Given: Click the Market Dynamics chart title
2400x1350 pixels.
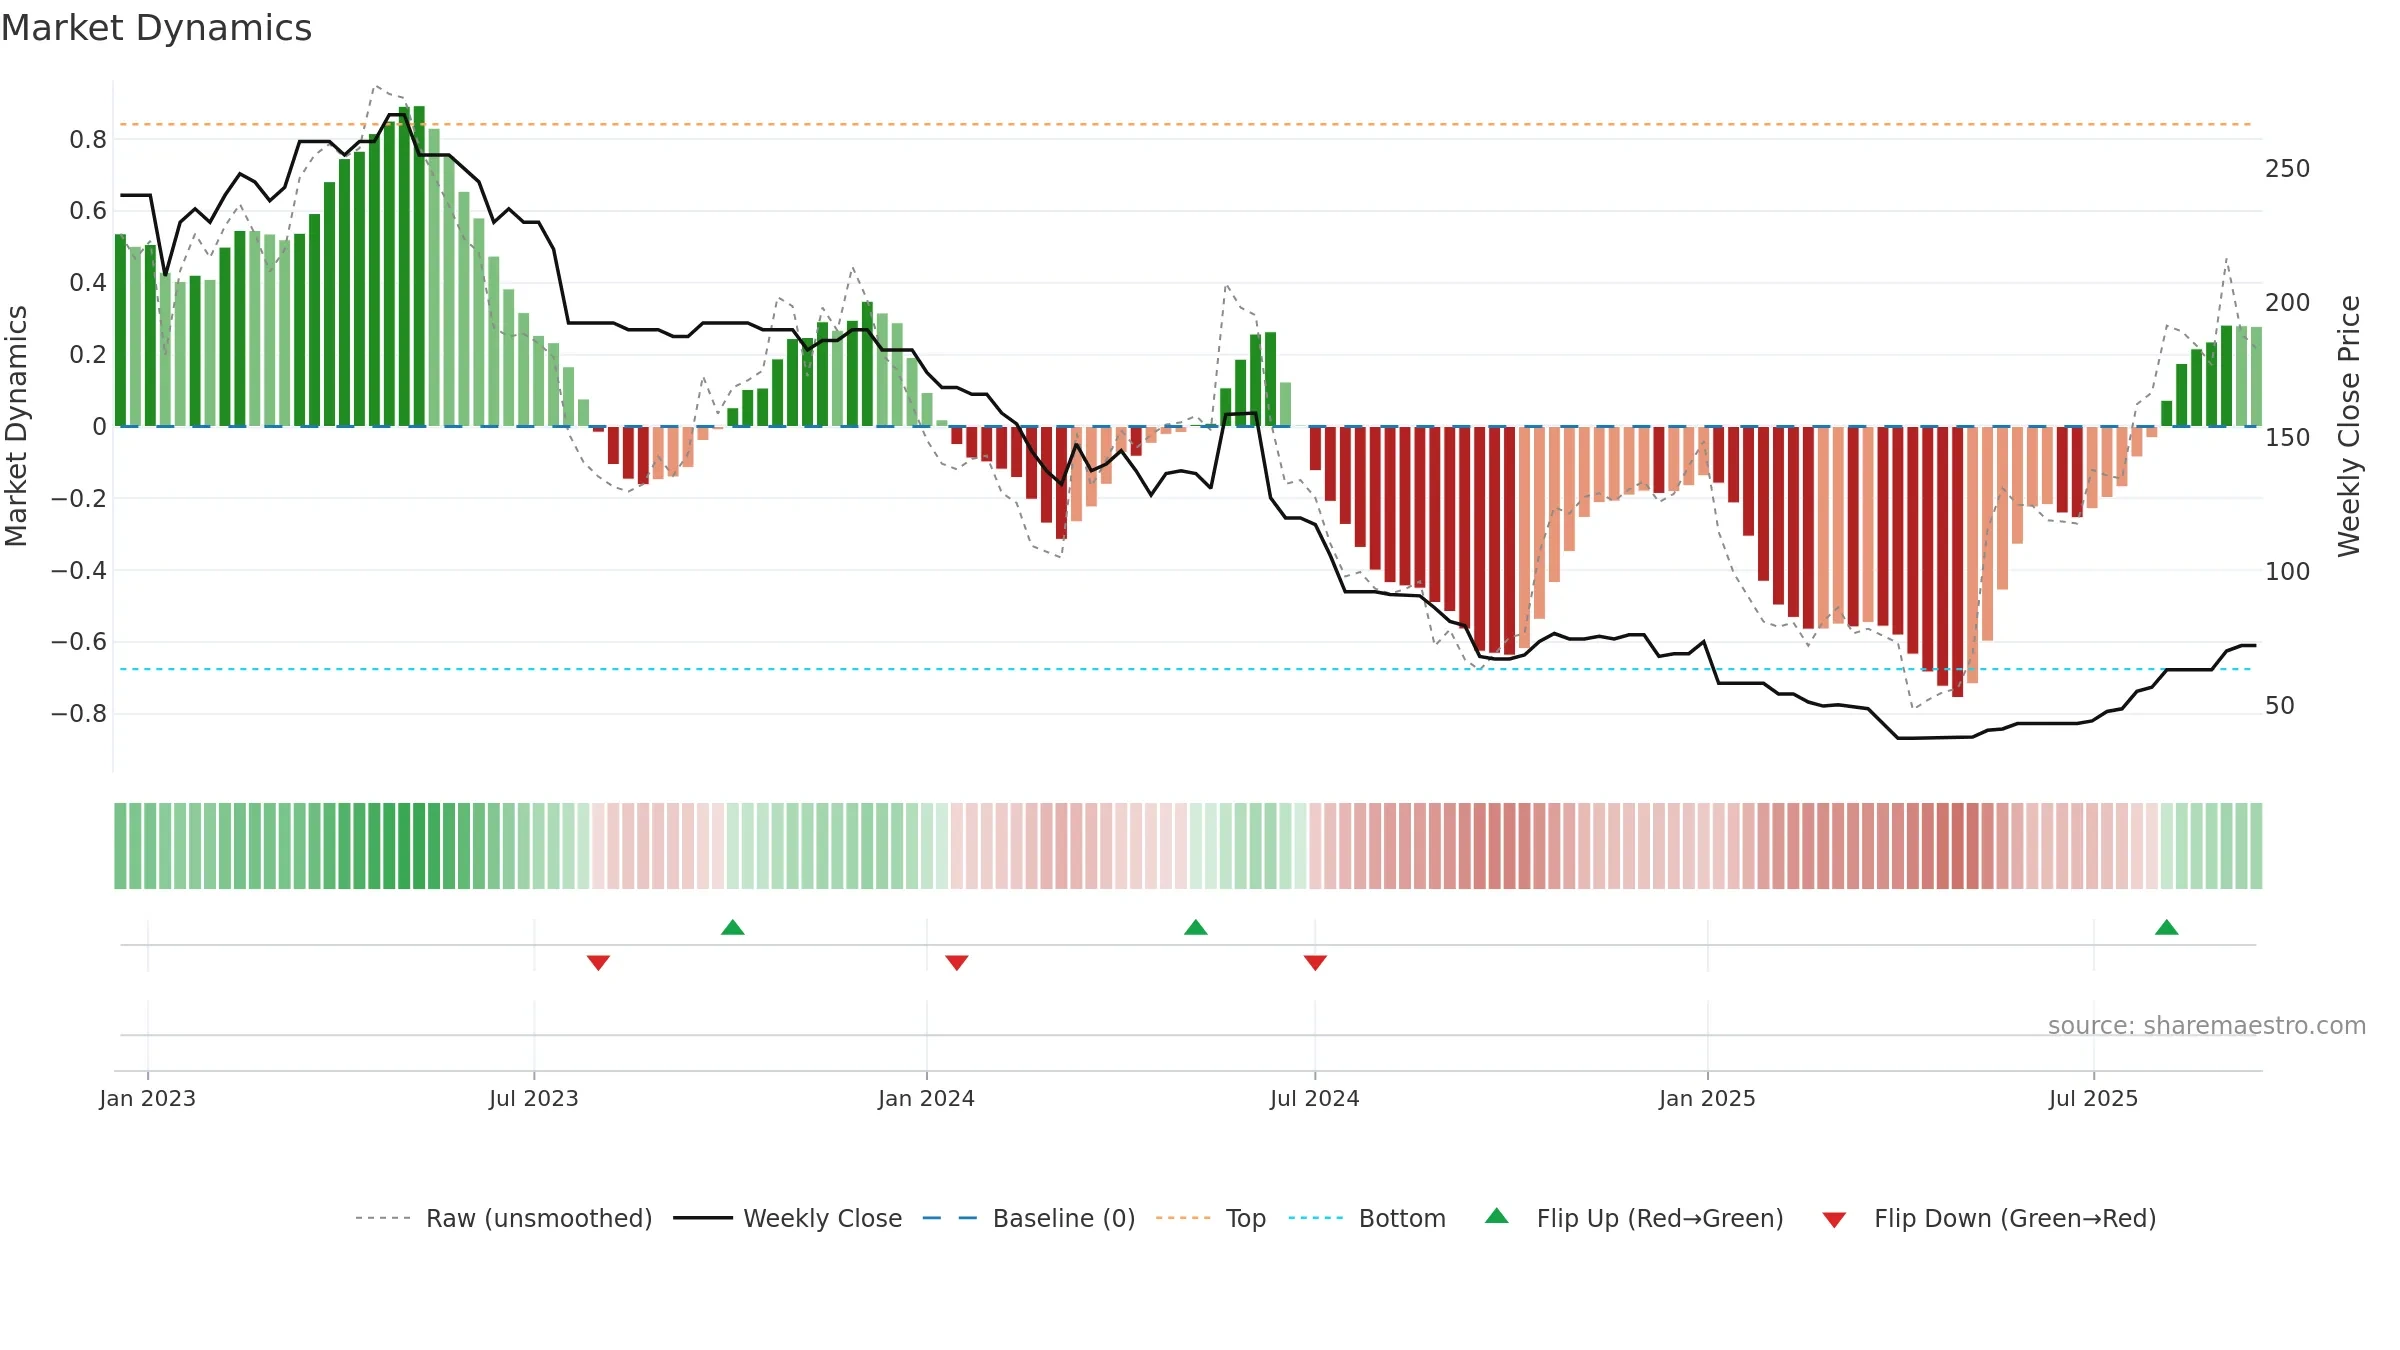Looking at the screenshot, I should pos(156,28).
